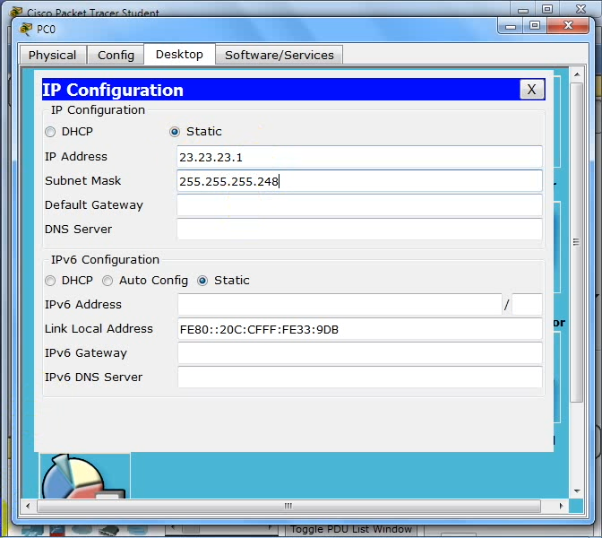Click the PC0 window title icon
This screenshot has width=602, height=538.
(26, 29)
